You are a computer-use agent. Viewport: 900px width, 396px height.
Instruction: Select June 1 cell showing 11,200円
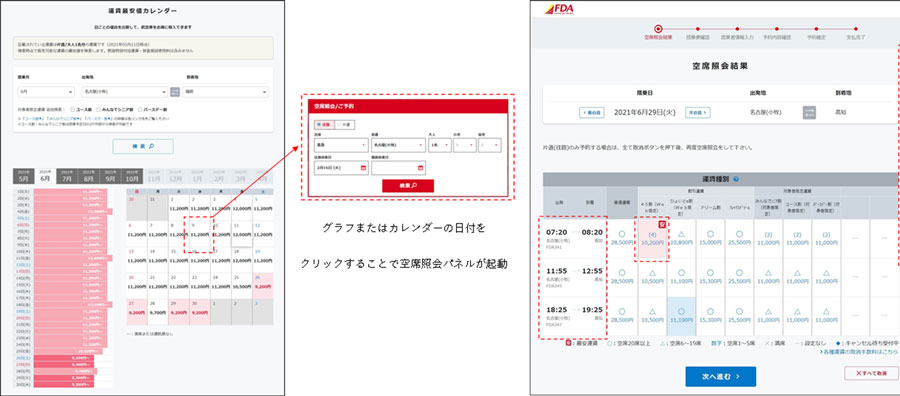(x=179, y=208)
